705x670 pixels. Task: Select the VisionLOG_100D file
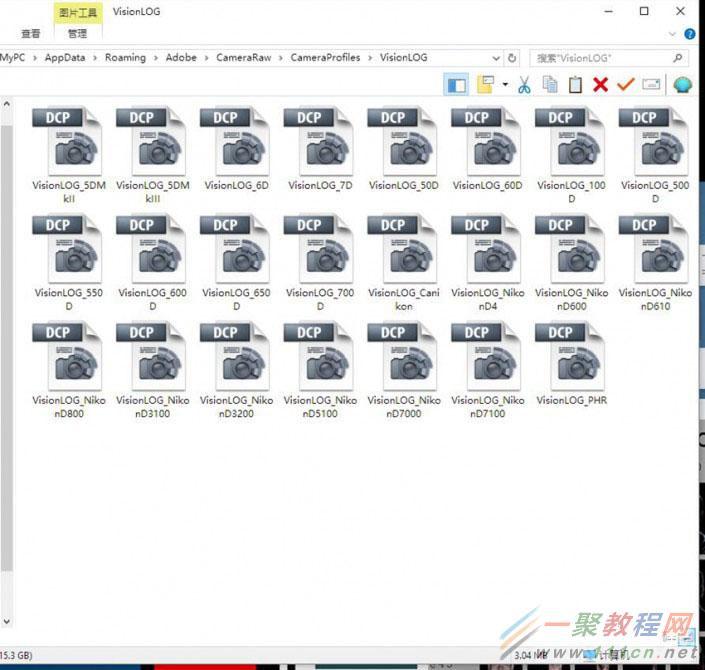tap(571, 155)
